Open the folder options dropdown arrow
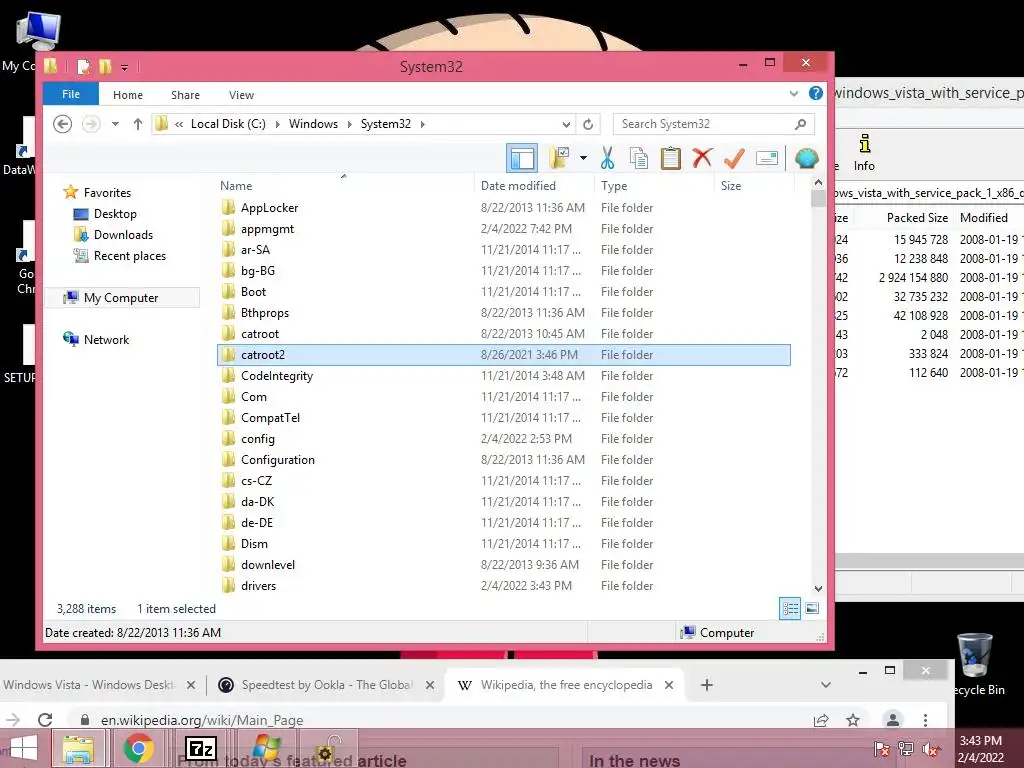The width and height of the screenshot is (1024, 768). coord(583,158)
